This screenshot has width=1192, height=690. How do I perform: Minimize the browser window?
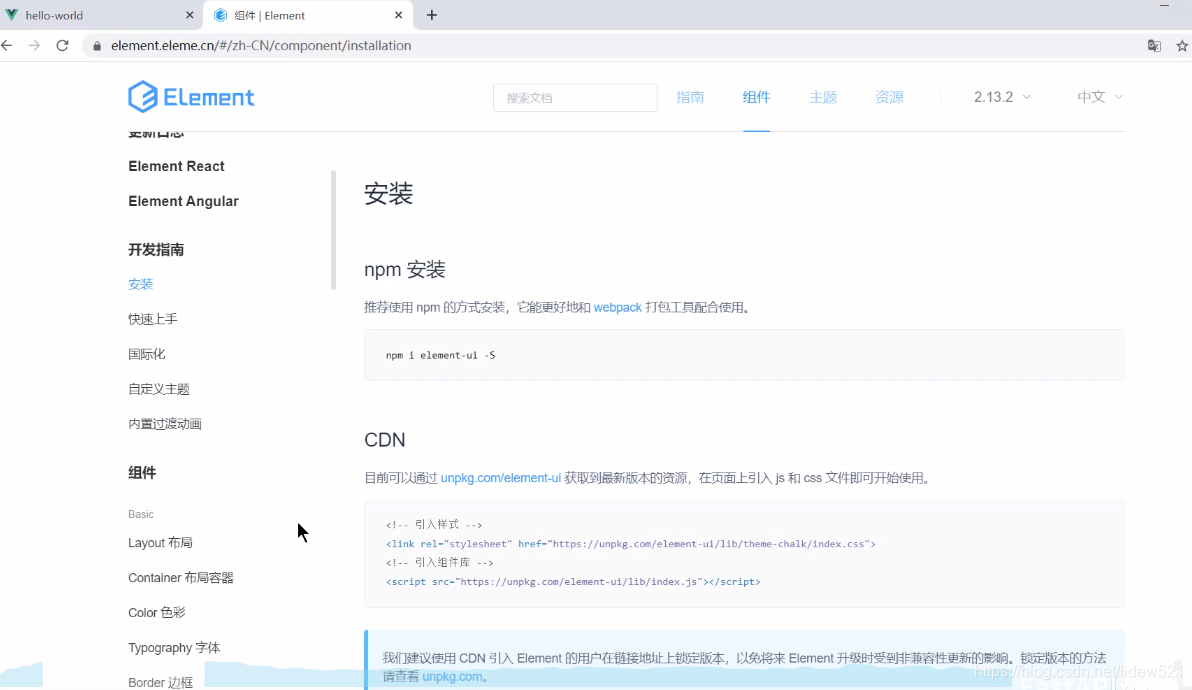1164,6
